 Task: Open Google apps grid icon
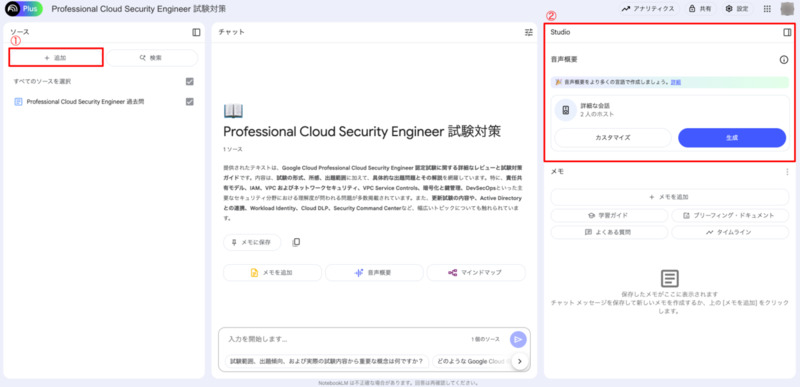click(767, 9)
